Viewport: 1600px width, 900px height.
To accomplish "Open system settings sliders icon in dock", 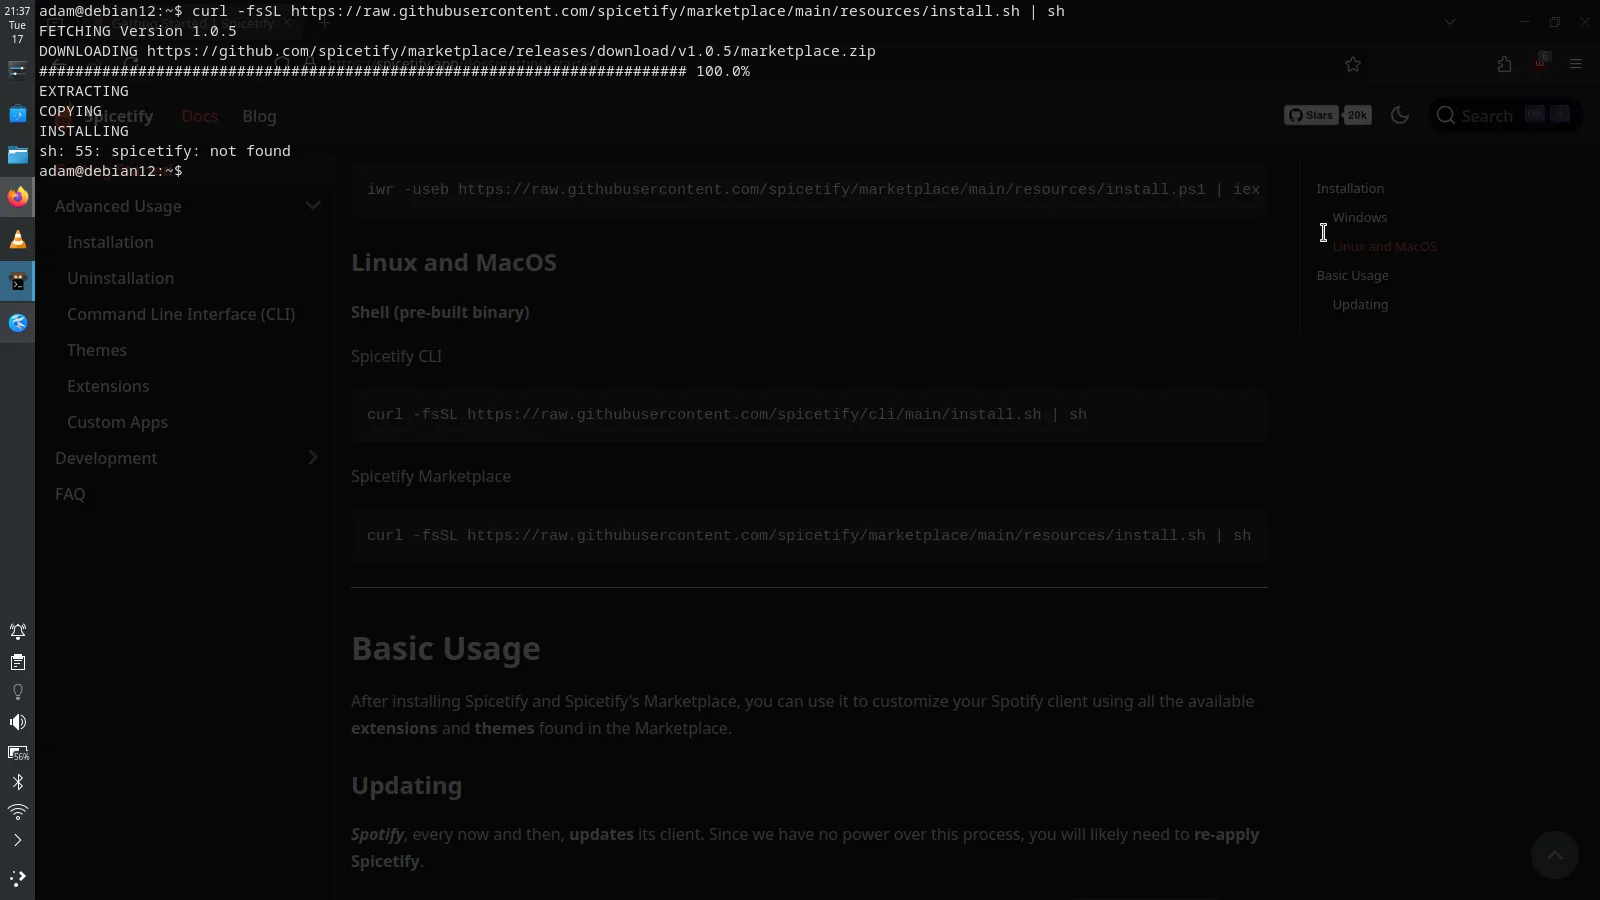I will point(17,69).
